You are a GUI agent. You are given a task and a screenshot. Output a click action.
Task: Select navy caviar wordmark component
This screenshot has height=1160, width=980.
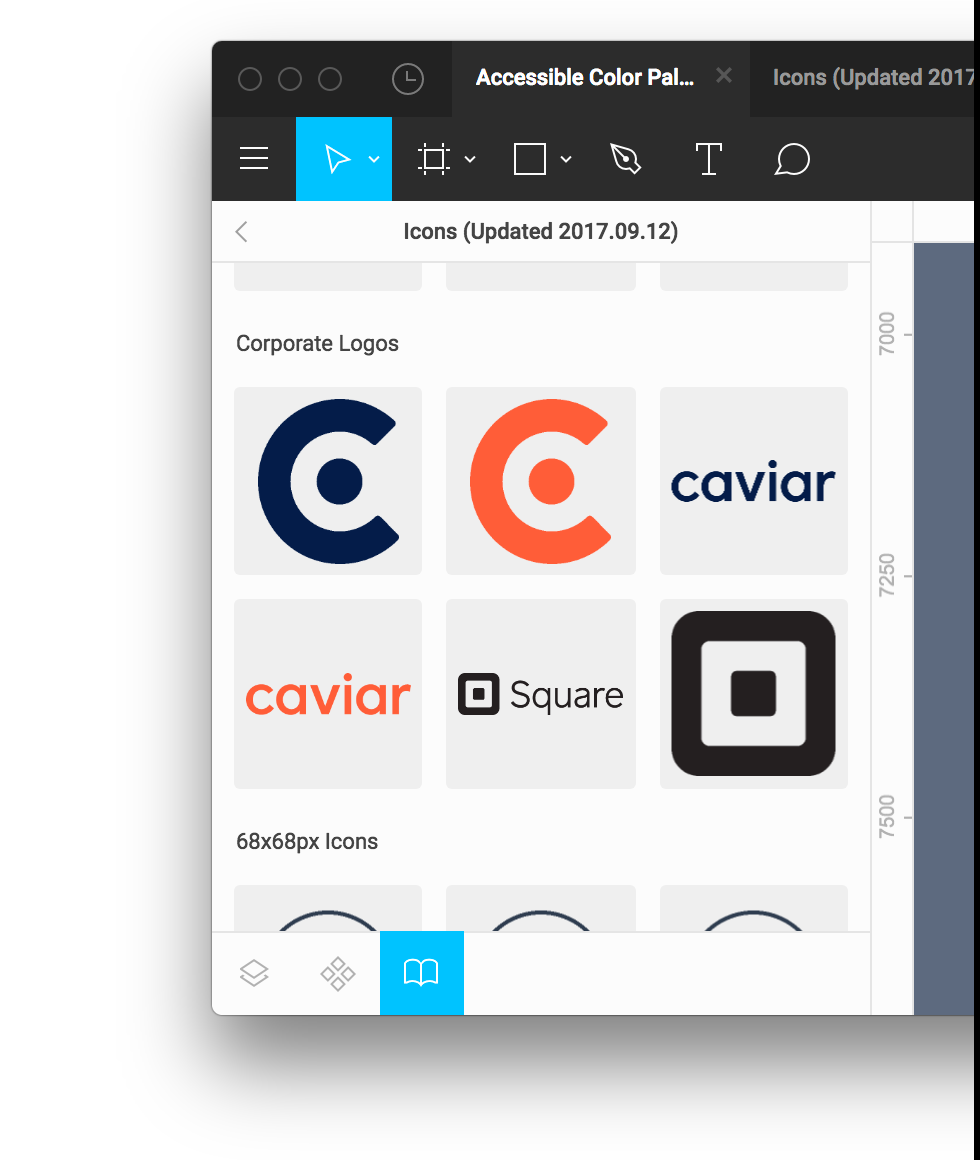click(x=754, y=481)
